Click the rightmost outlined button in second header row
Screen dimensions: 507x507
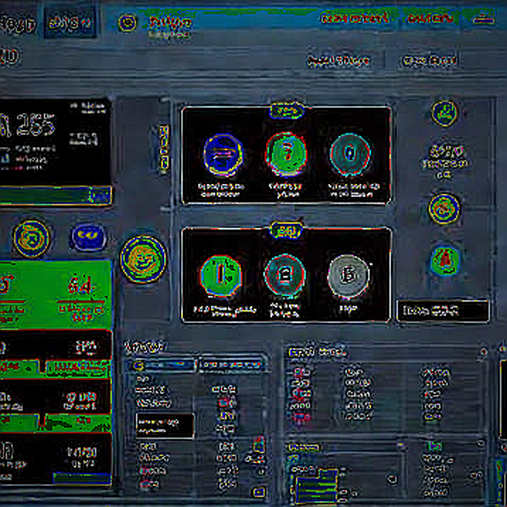(x=429, y=61)
